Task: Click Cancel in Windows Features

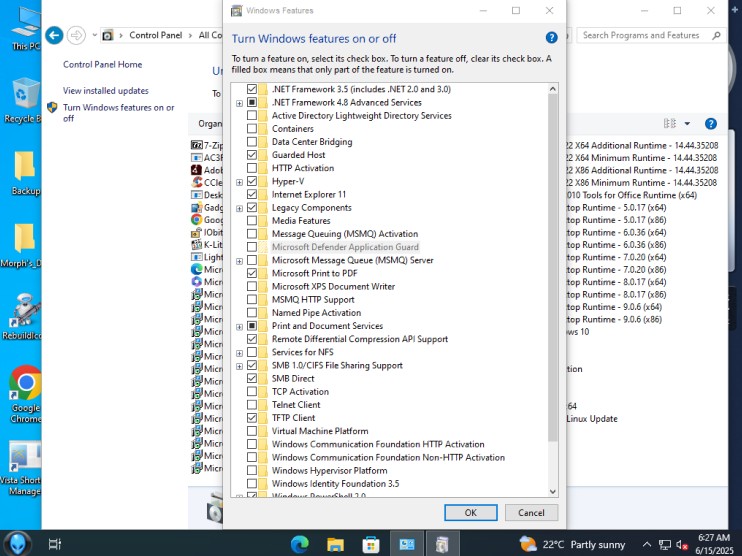Action: click(531, 512)
